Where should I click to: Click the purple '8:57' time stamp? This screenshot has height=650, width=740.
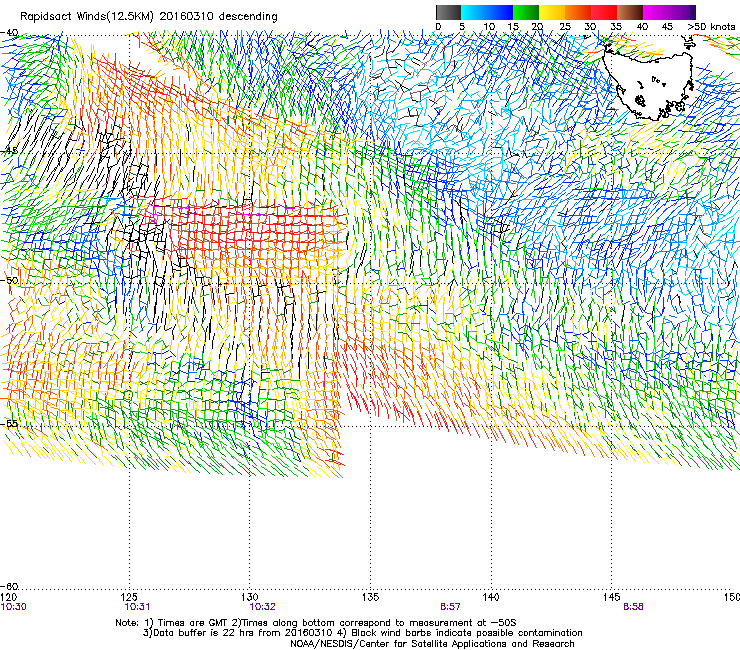[450, 607]
